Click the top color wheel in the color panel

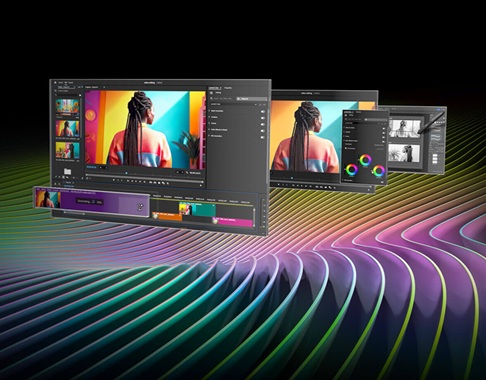point(365,160)
